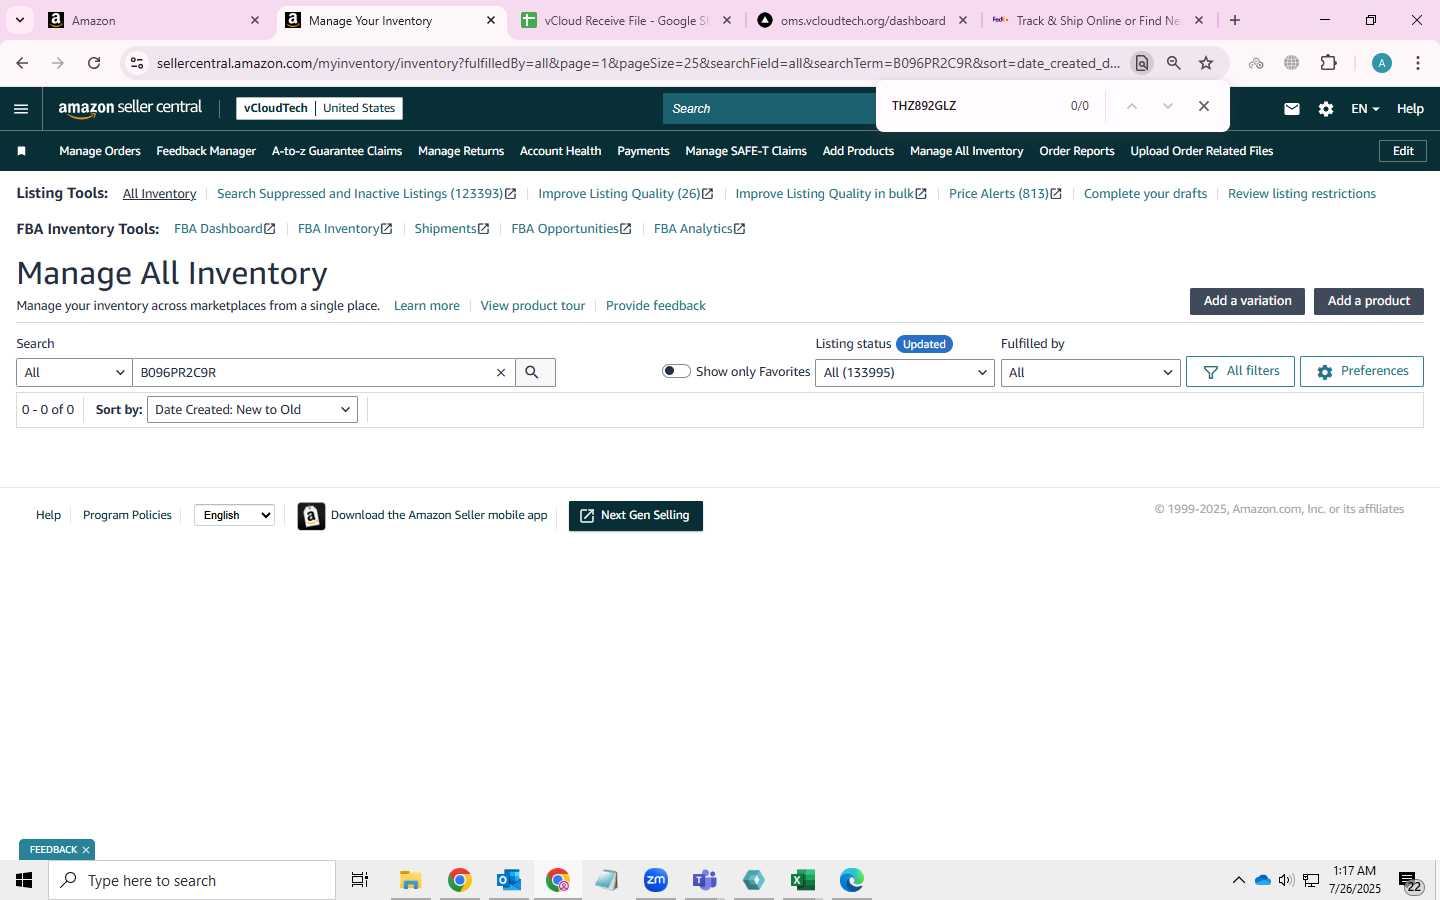Open a new browser tab
The image size is (1440, 900).
[1235, 20]
